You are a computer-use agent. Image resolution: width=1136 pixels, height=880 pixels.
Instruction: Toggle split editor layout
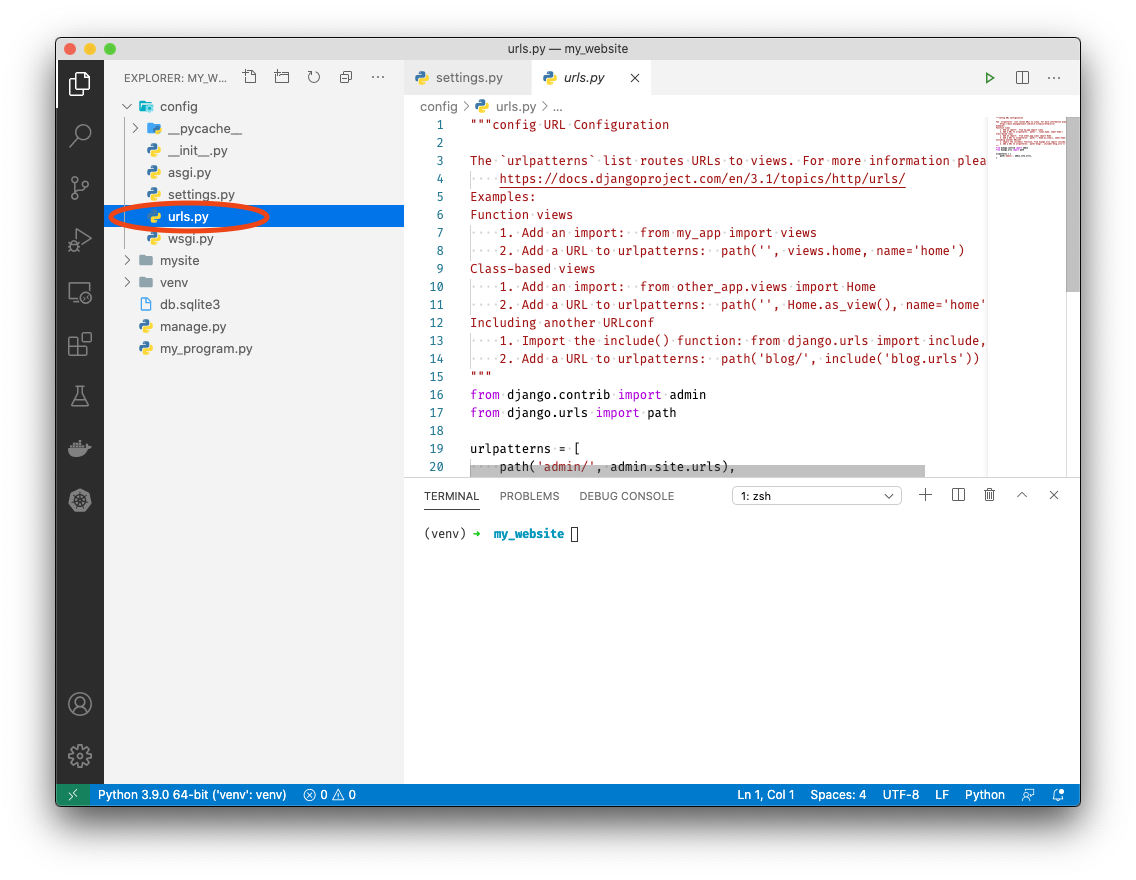(1022, 78)
